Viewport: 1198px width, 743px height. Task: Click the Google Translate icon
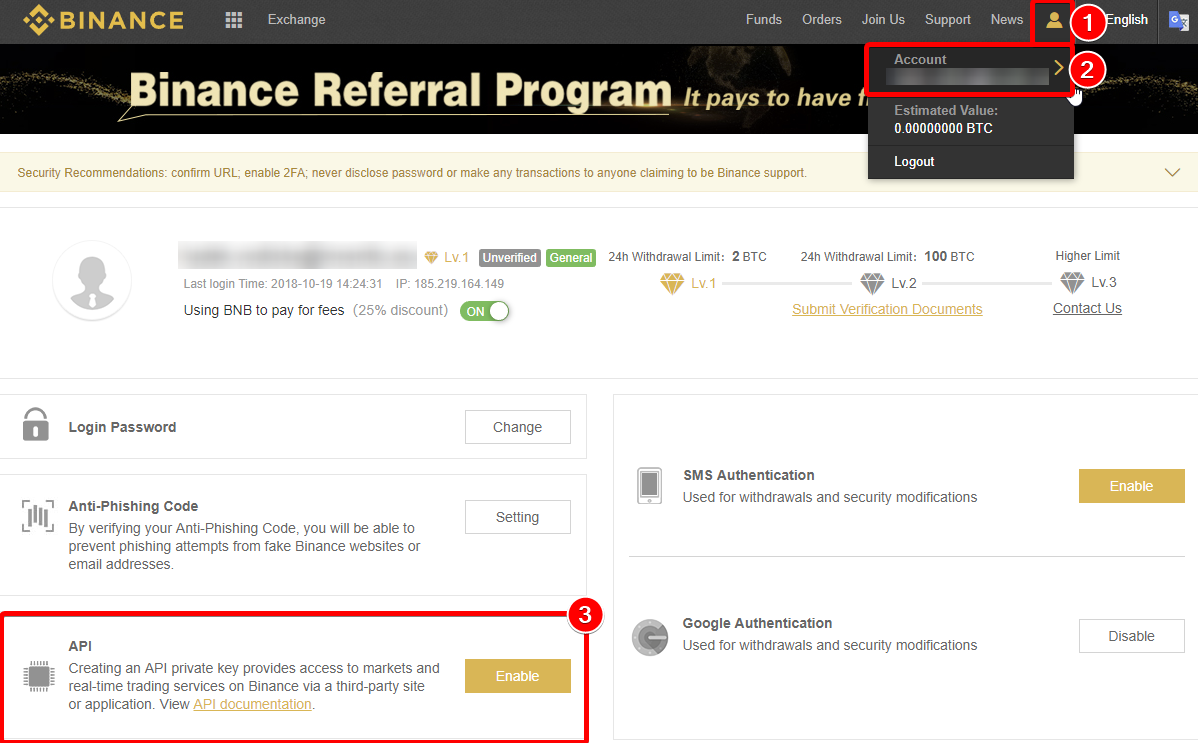click(x=1178, y=21)
